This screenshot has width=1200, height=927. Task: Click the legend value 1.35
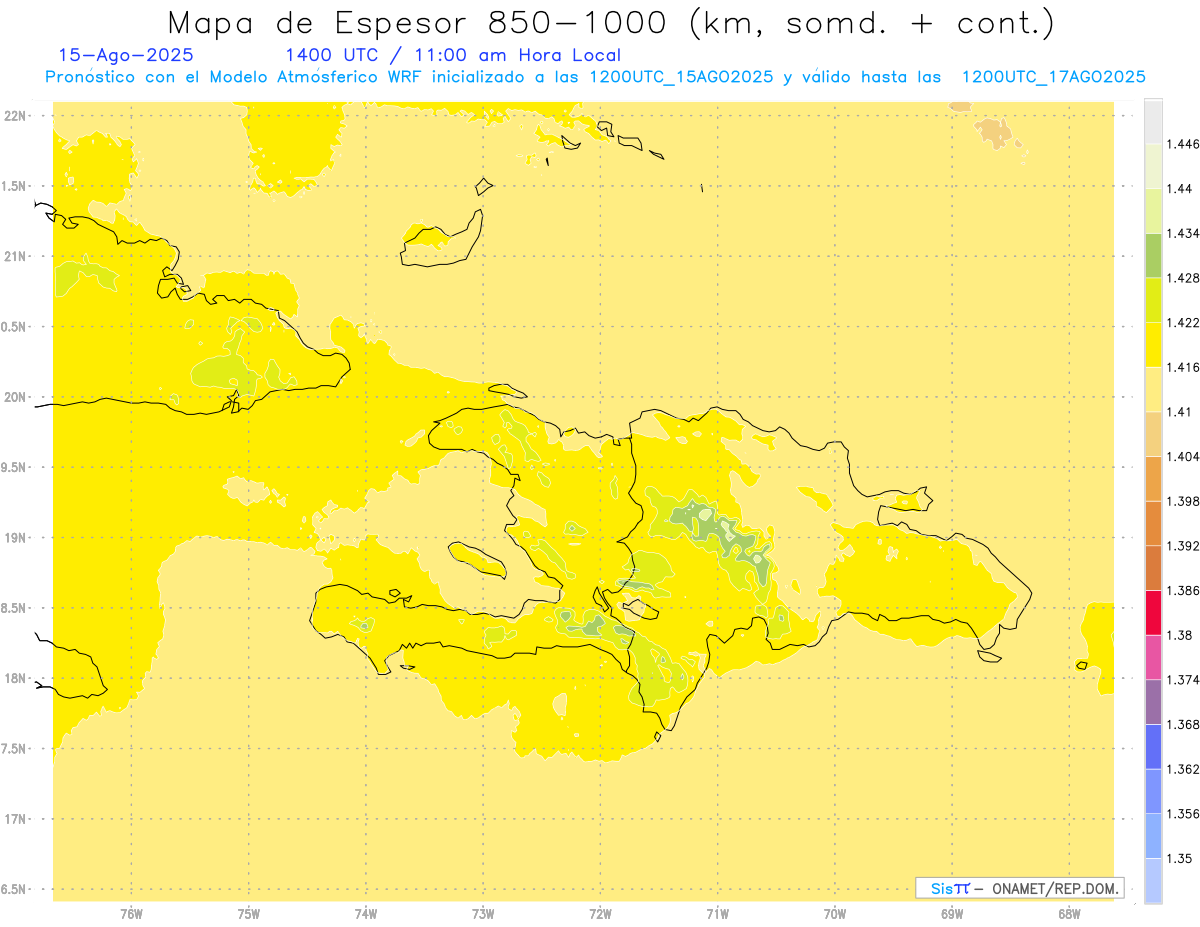coord(1180,858)
